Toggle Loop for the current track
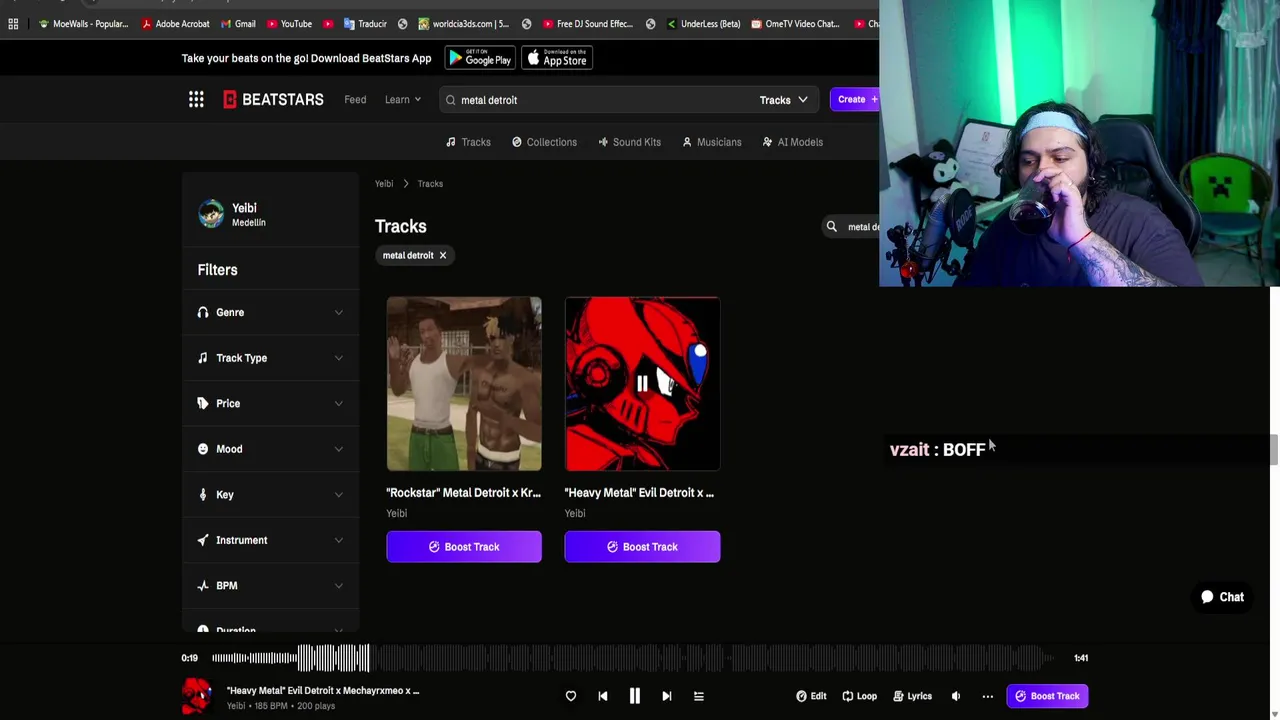Screen dimensions: 1280x720 click(x=859, y=696)
